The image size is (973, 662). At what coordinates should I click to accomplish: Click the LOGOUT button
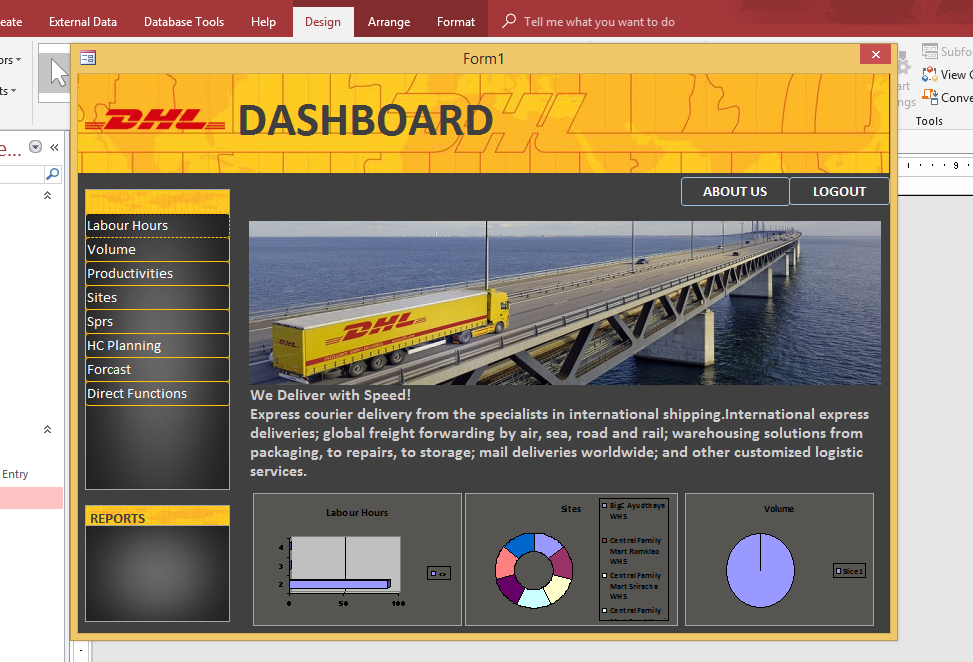click(x=839, y=192)
